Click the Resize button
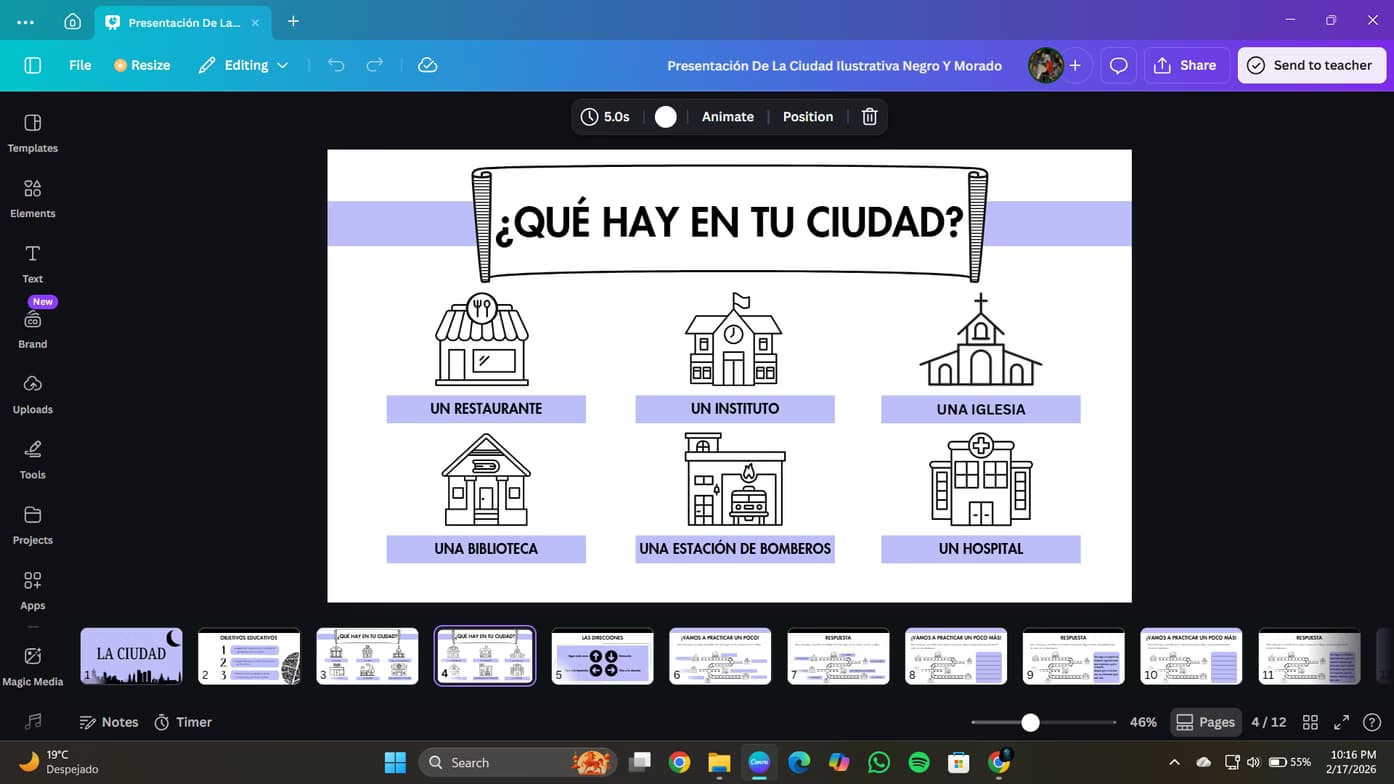This screenshot has height=784, width=1394. [x=142, y=65]
